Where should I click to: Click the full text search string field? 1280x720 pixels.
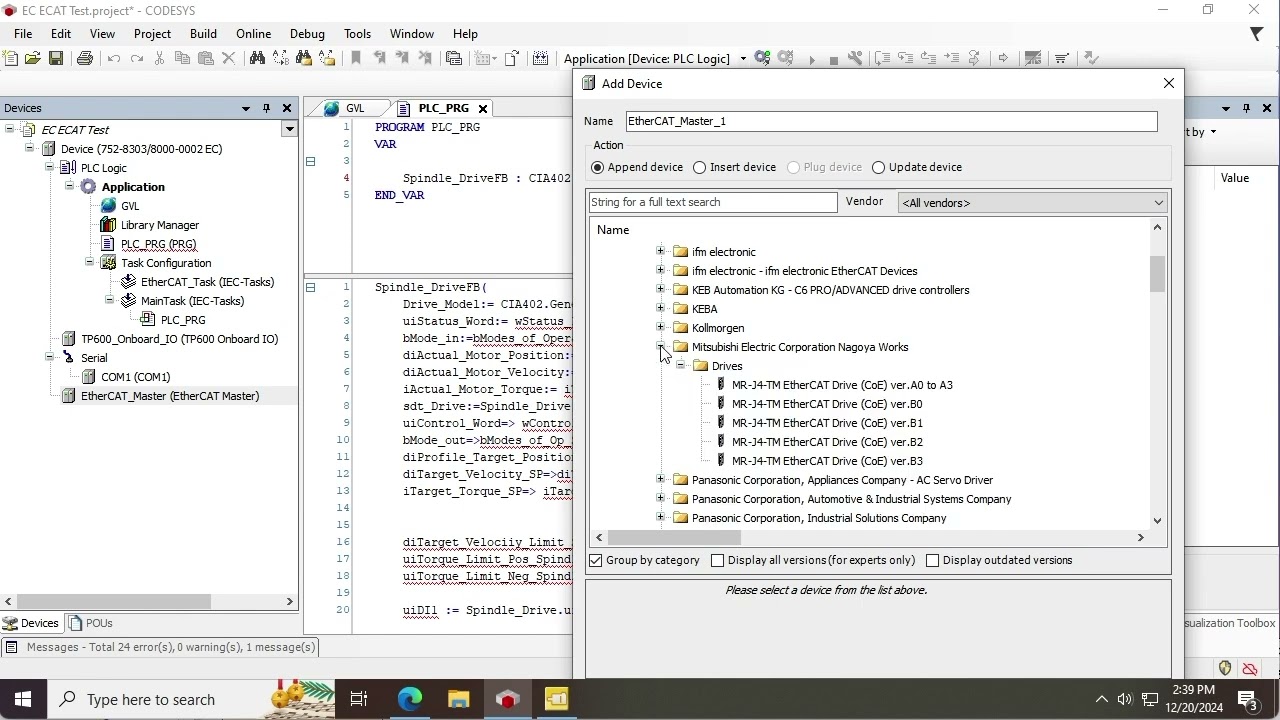[x=713, y=202]
